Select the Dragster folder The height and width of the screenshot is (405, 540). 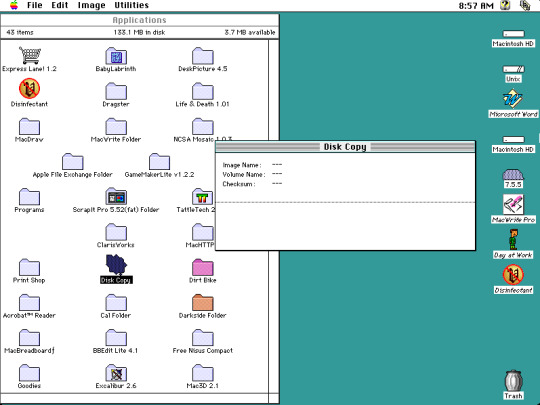(x=116, y=91)
